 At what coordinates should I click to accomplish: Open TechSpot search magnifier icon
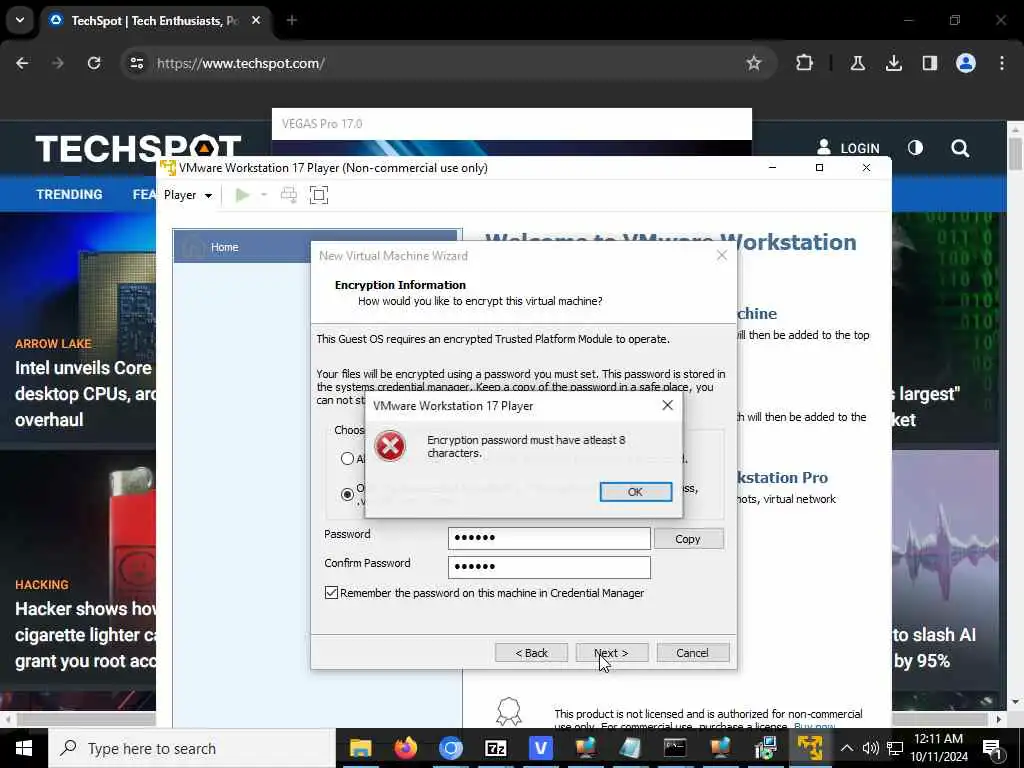click(960, 148)
